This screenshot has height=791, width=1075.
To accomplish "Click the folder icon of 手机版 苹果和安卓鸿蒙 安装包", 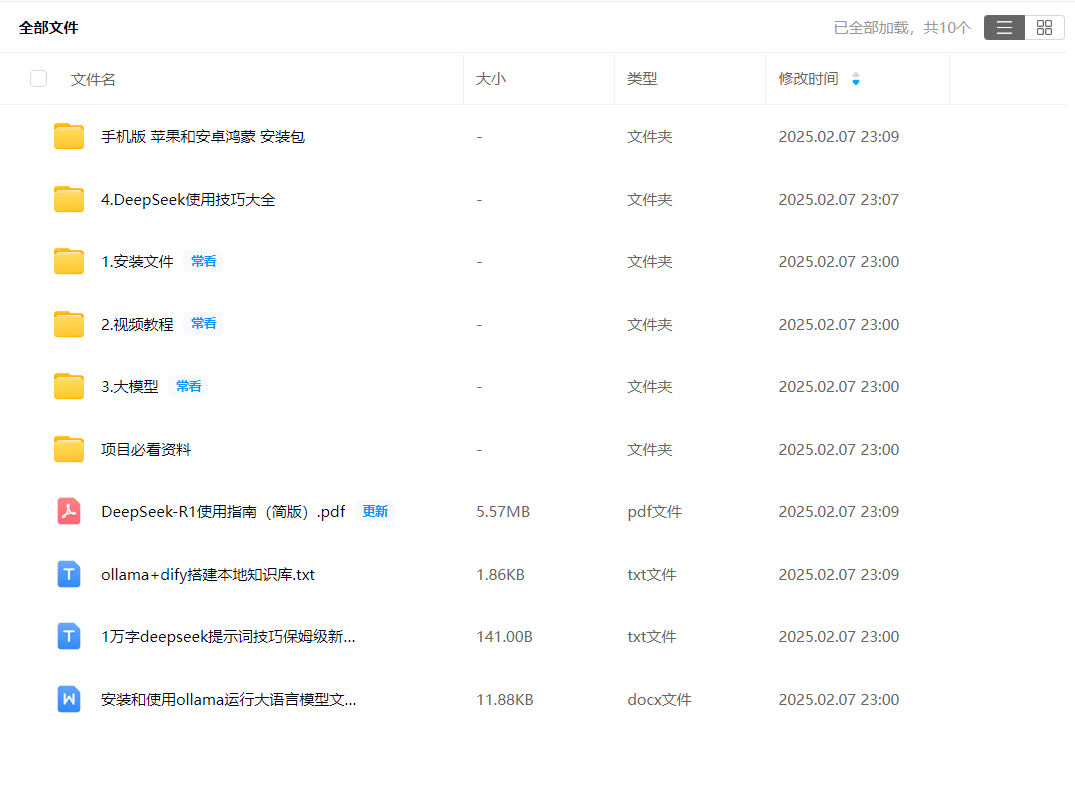I will 67,136.
